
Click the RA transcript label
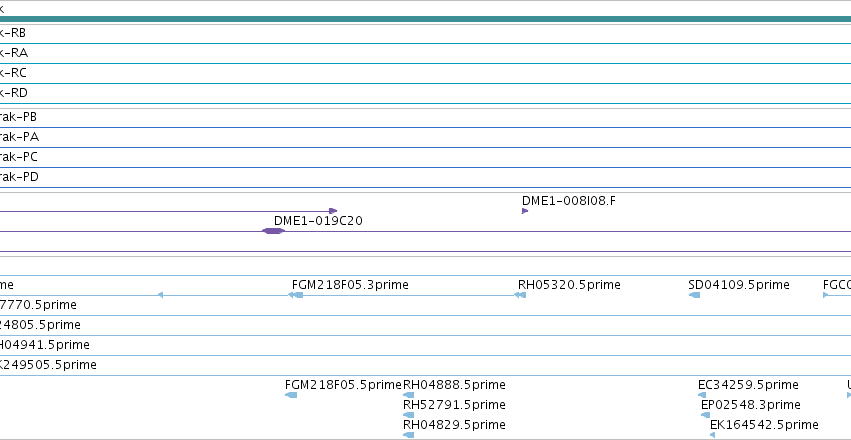pyautogui.click(x=14, y=53)
